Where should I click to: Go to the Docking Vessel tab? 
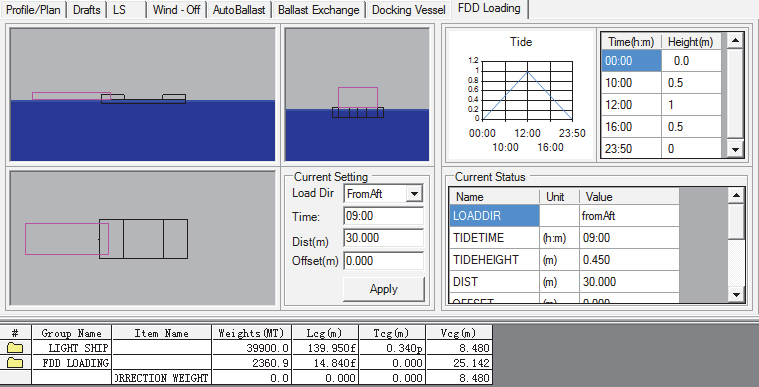click(x=409, y=10)
